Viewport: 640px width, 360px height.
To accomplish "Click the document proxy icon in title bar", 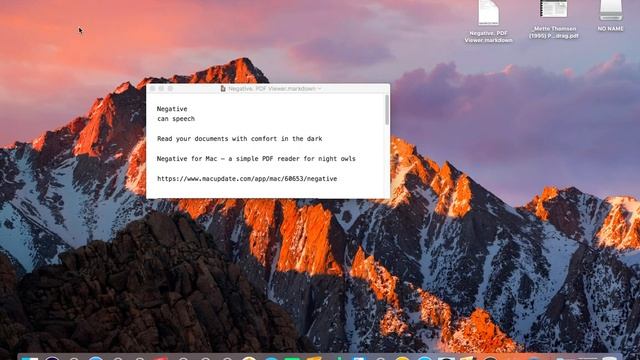I will [x=223, y=89].
